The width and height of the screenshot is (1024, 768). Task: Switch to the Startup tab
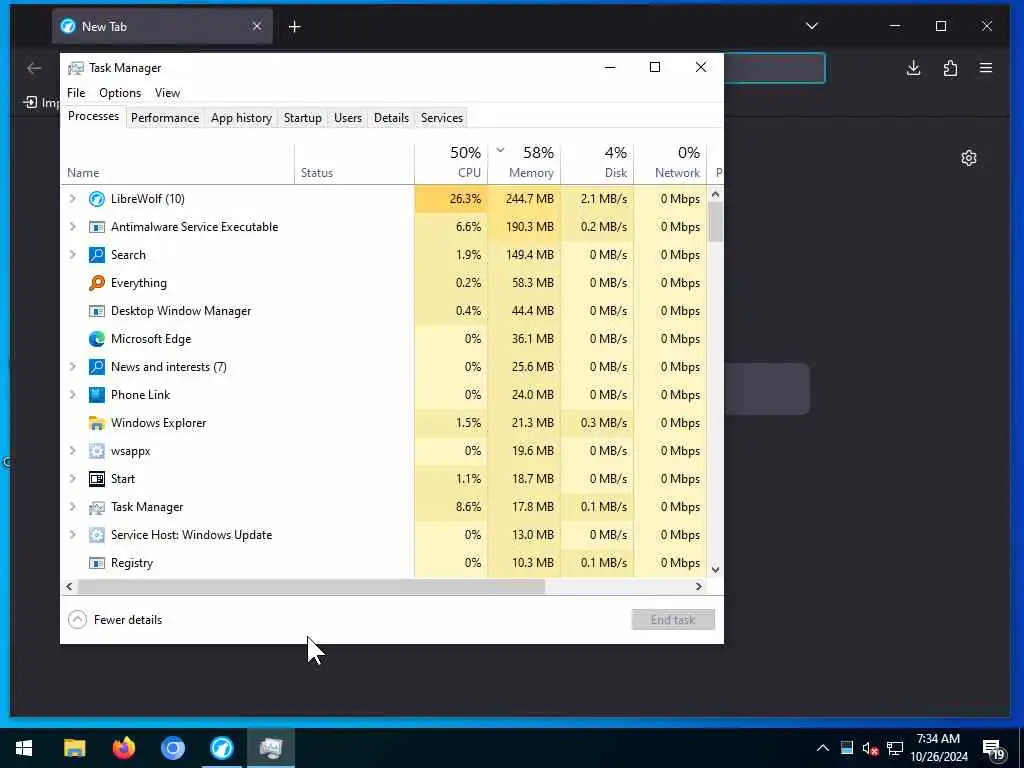(302, 118)
